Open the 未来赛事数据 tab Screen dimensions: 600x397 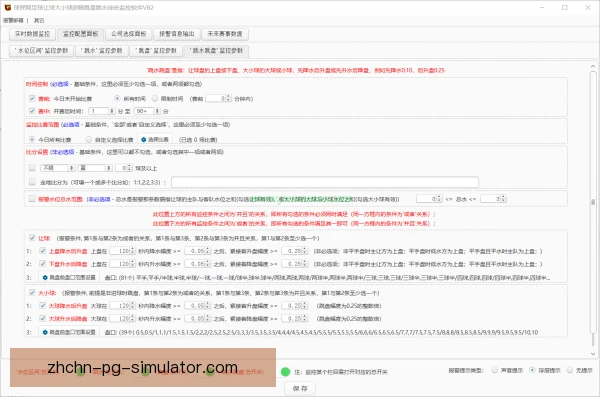pos(225,34)
